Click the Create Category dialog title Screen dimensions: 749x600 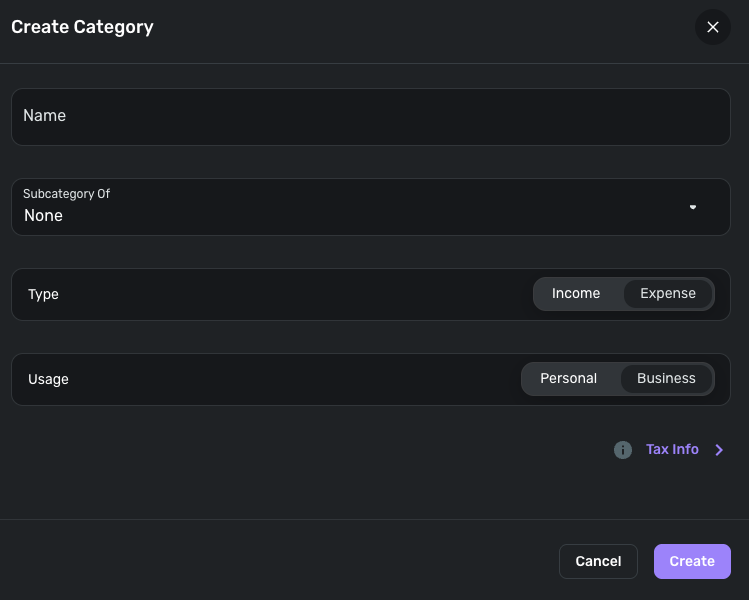pyautogui.click(x=82, y=27)
